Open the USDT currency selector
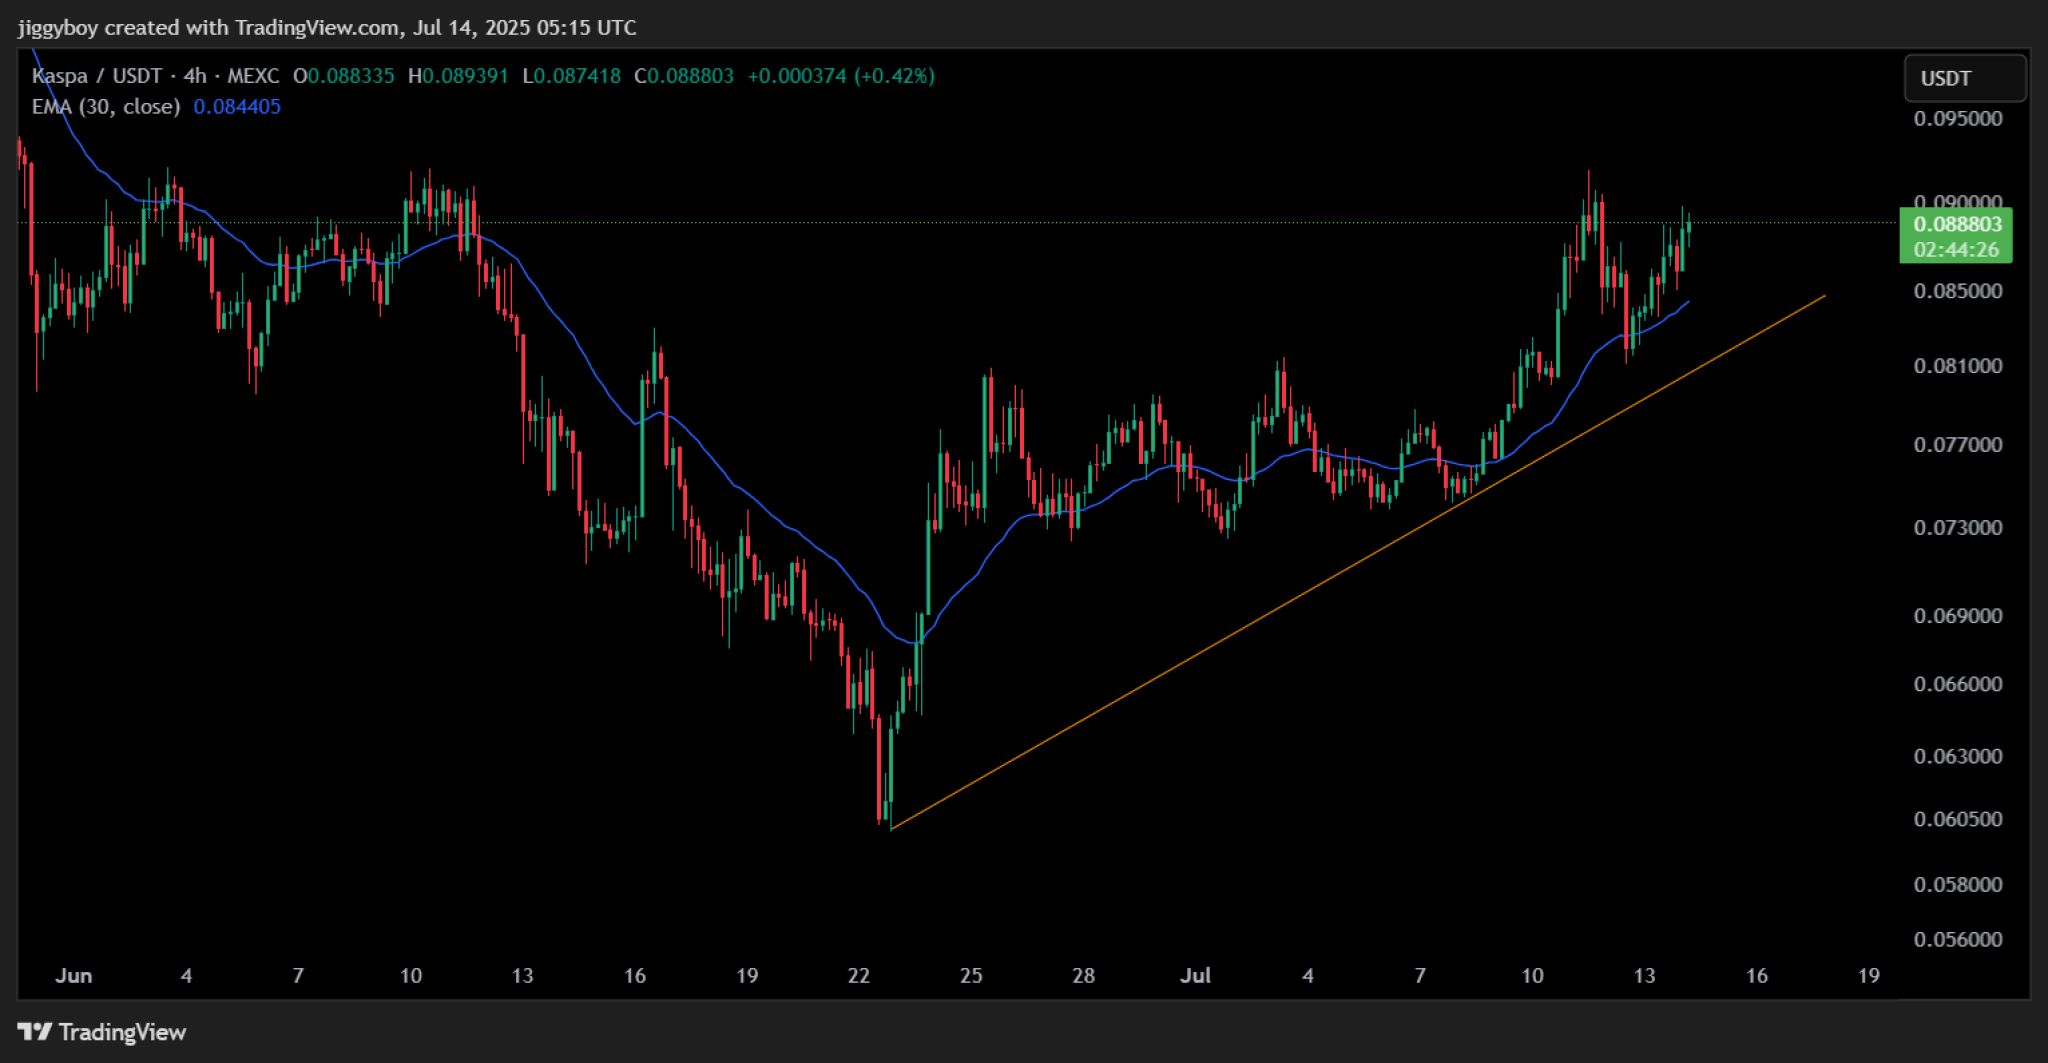Viewport: 2048px width, 1063px height. tap(1964, 78)
